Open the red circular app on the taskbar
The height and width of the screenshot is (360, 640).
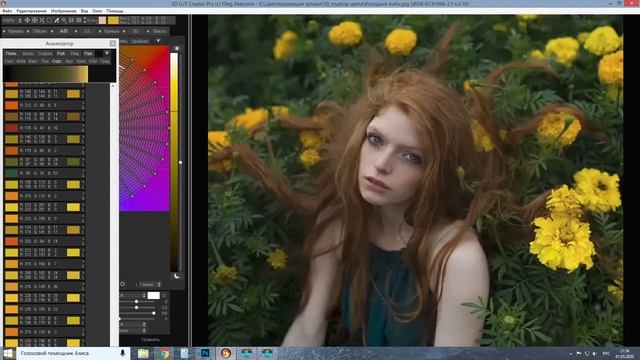226,353
